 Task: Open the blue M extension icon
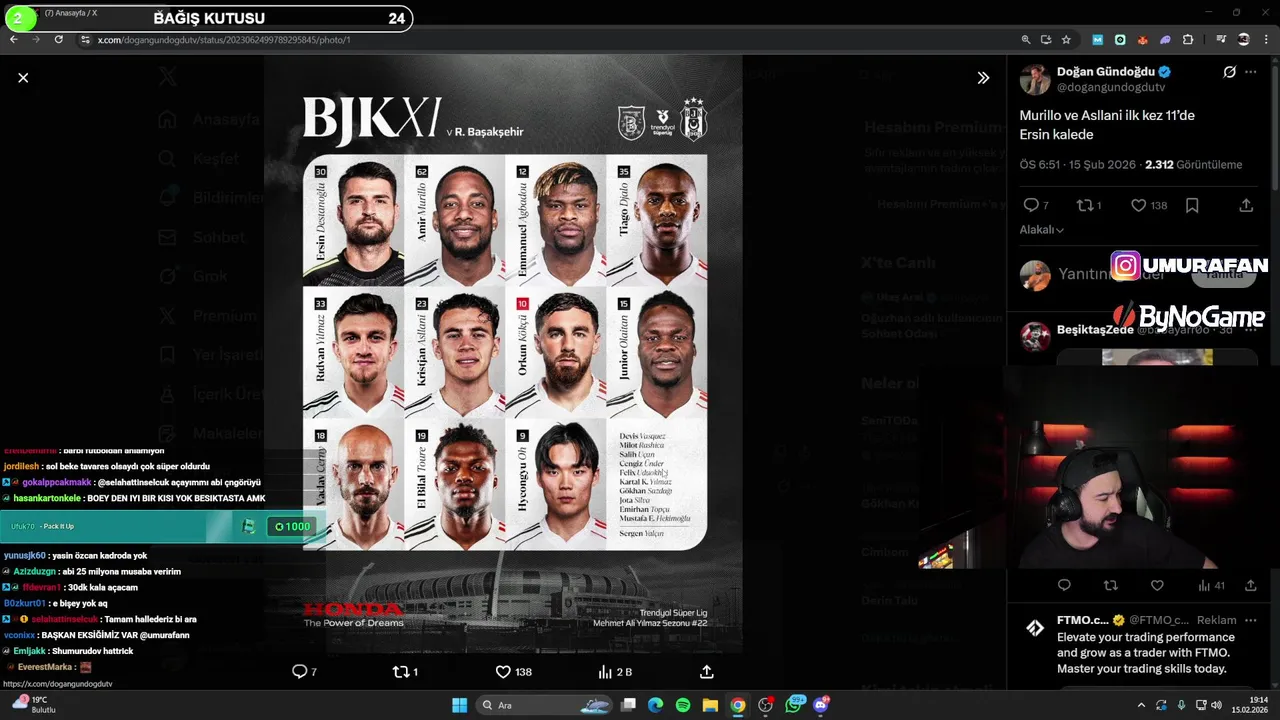coord(1098,40)
